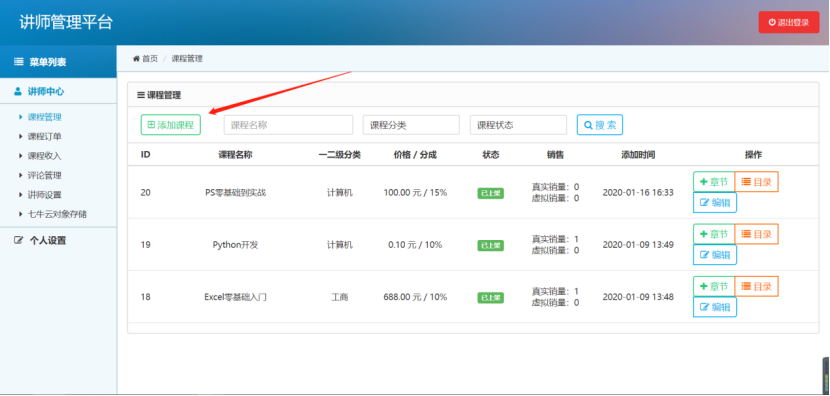830x396 pixels.
Task: Click the date 2020-01-09 13:48
Action: click(638, 297)
